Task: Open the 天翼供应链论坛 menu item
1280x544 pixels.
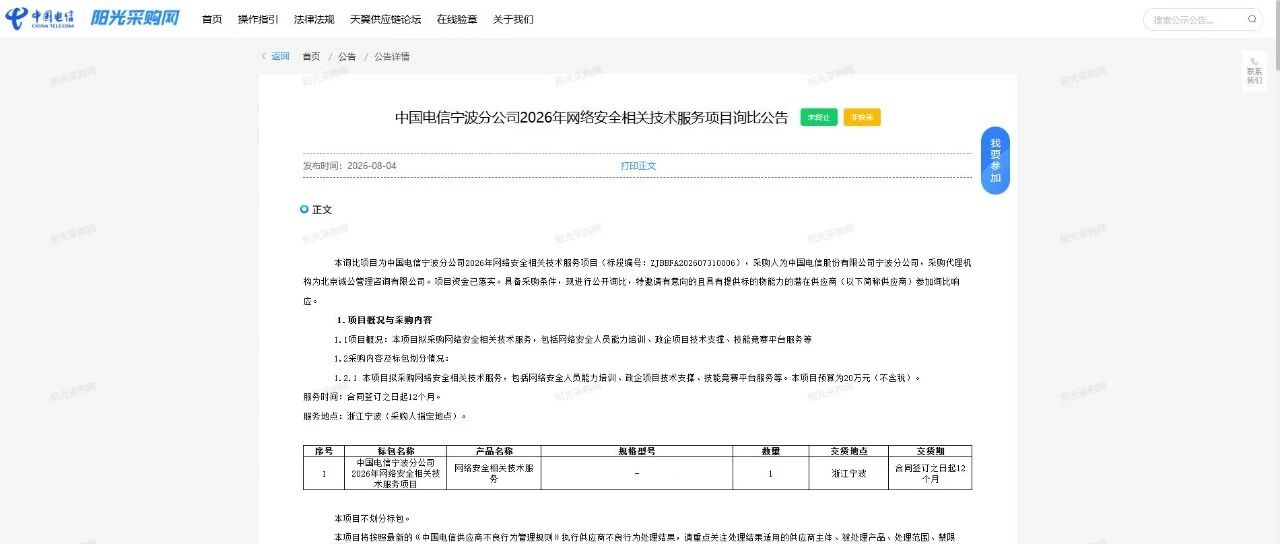Action: click(x=385, y=19)
